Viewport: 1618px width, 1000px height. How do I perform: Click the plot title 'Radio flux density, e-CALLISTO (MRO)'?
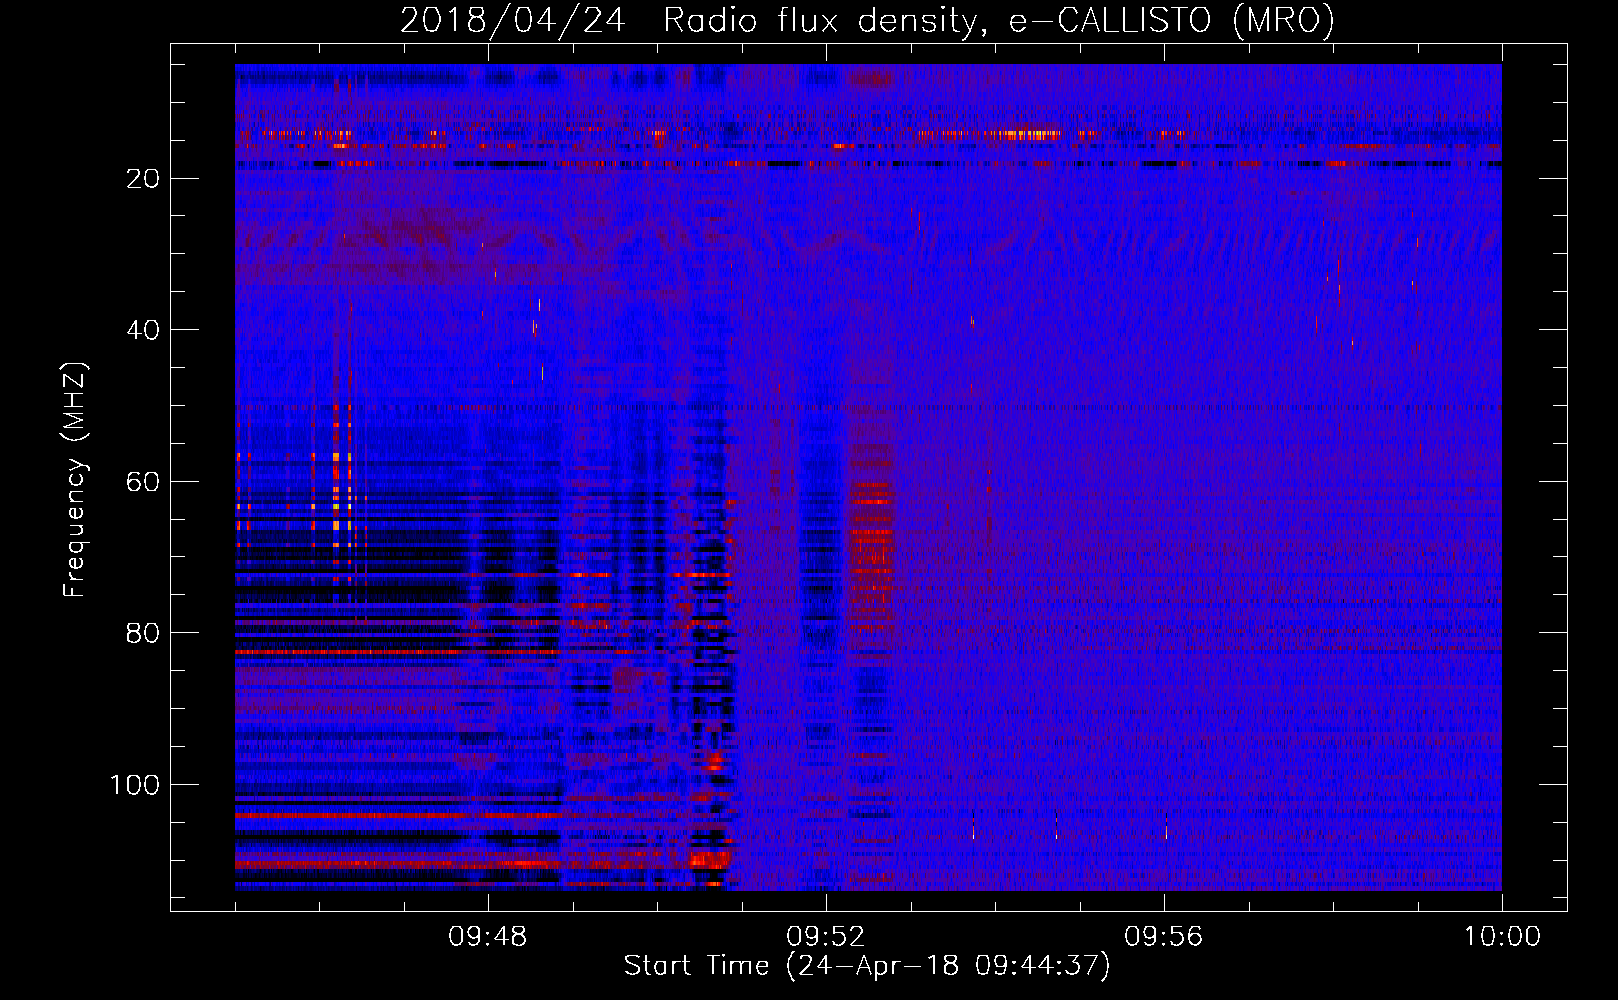tap(999, 21)
